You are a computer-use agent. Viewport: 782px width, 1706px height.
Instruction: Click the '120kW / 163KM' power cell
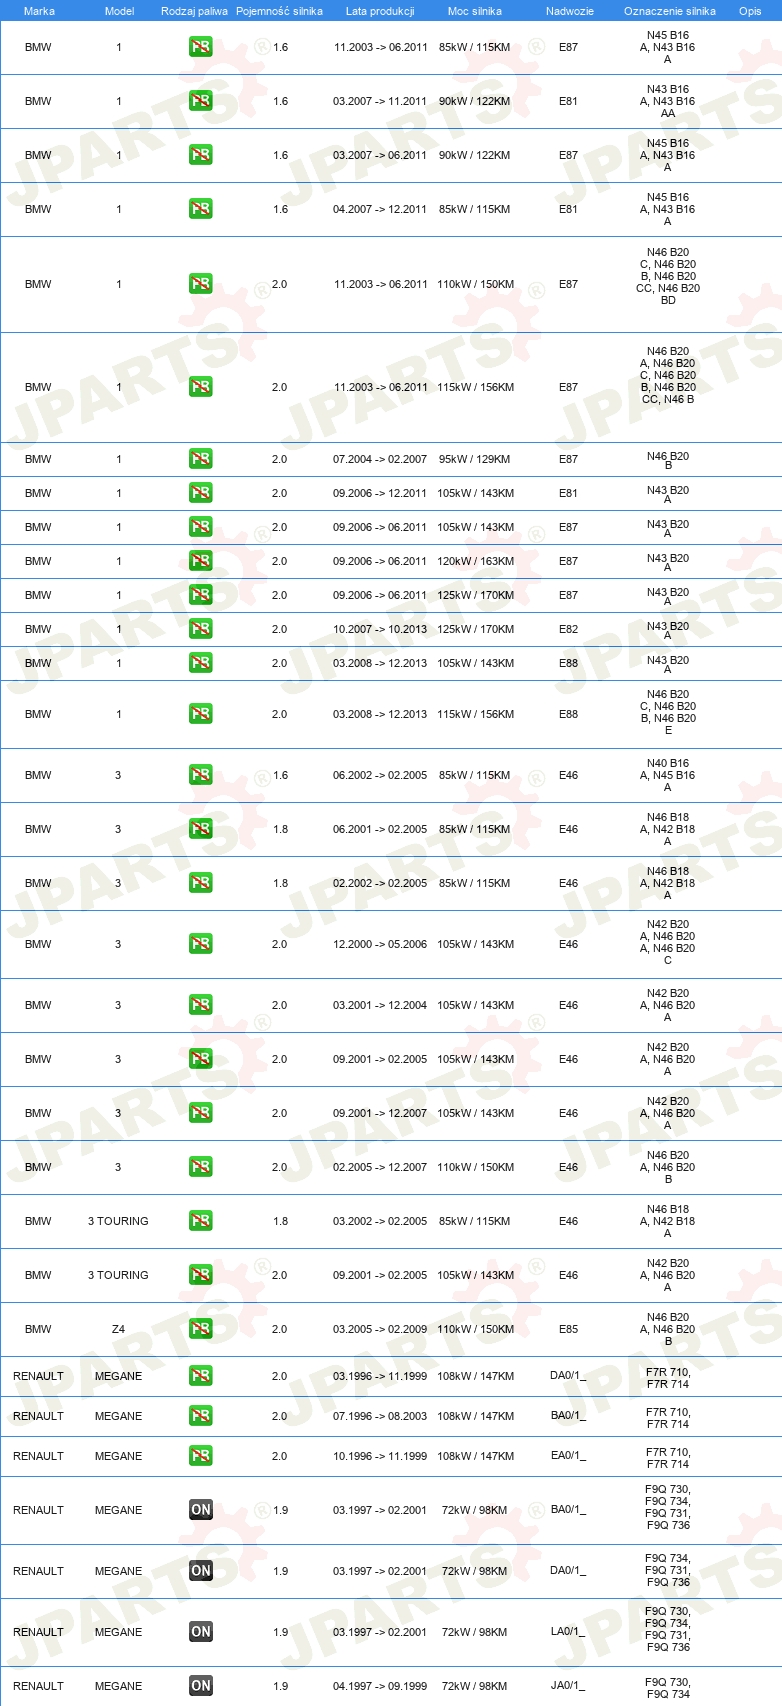tap(475, 561)
